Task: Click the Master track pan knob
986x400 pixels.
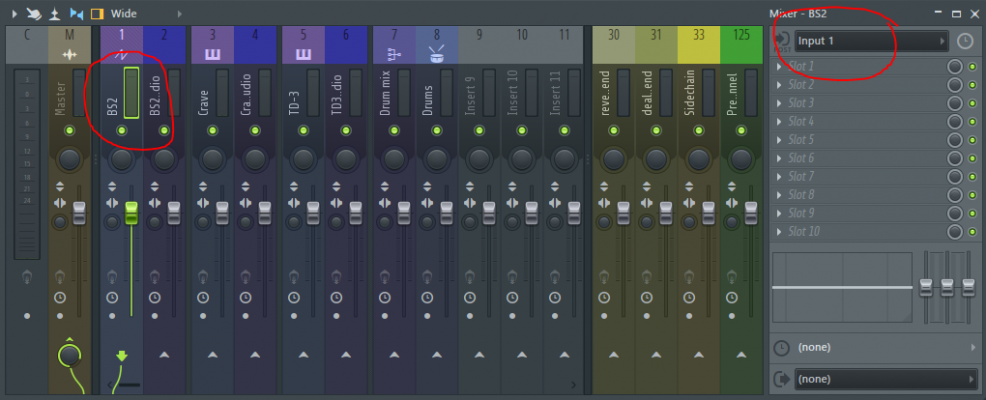Action: (69, 159)
